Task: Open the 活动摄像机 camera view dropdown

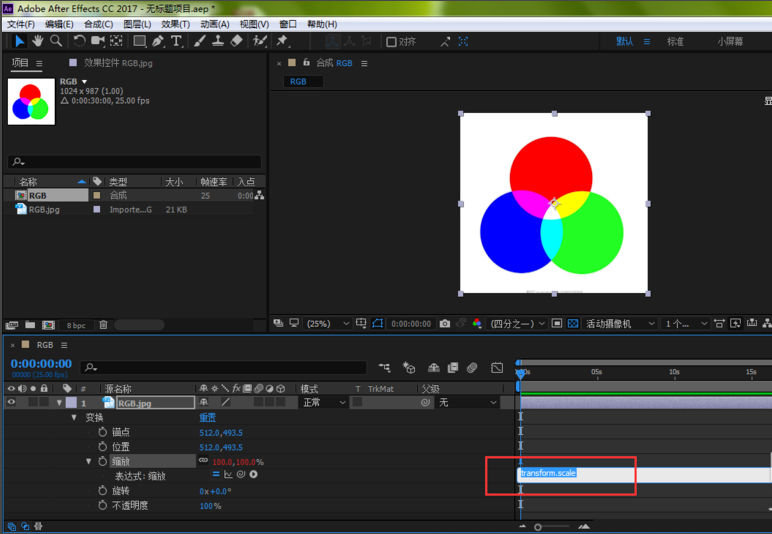Action: pos(620,324)
